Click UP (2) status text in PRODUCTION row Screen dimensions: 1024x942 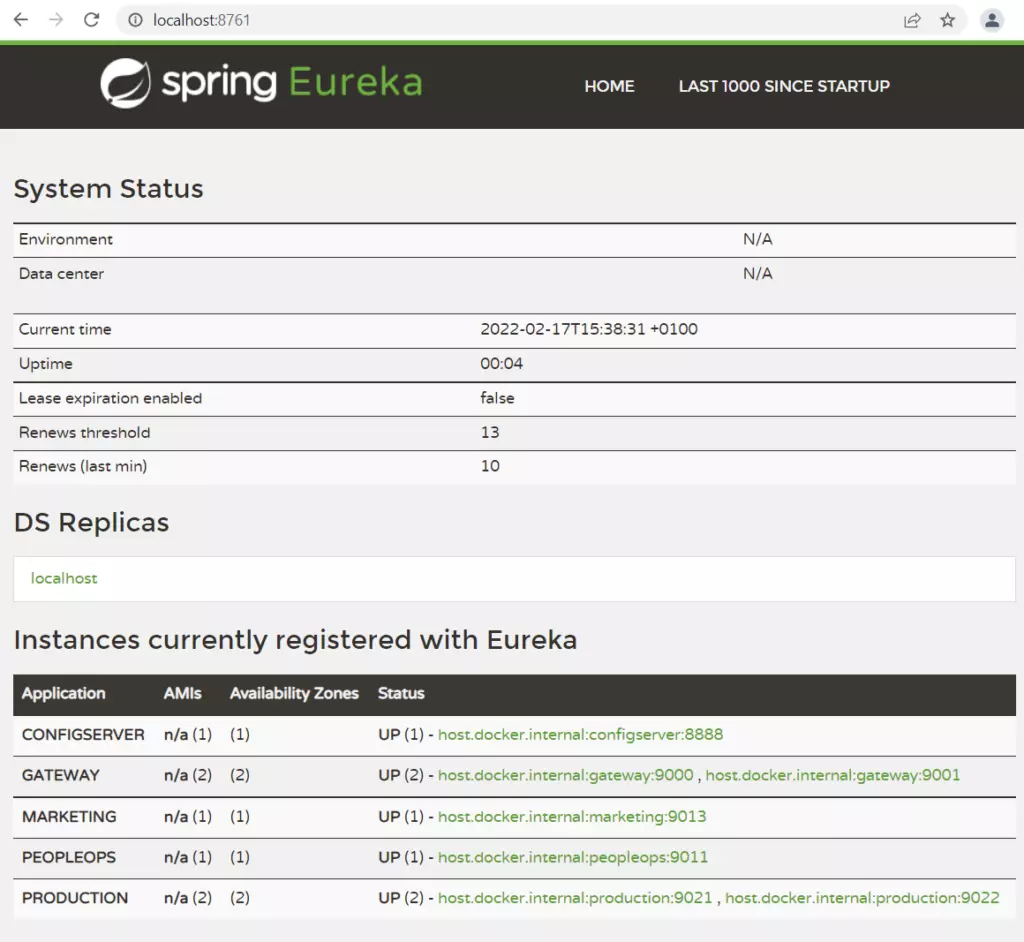(401, 898)
